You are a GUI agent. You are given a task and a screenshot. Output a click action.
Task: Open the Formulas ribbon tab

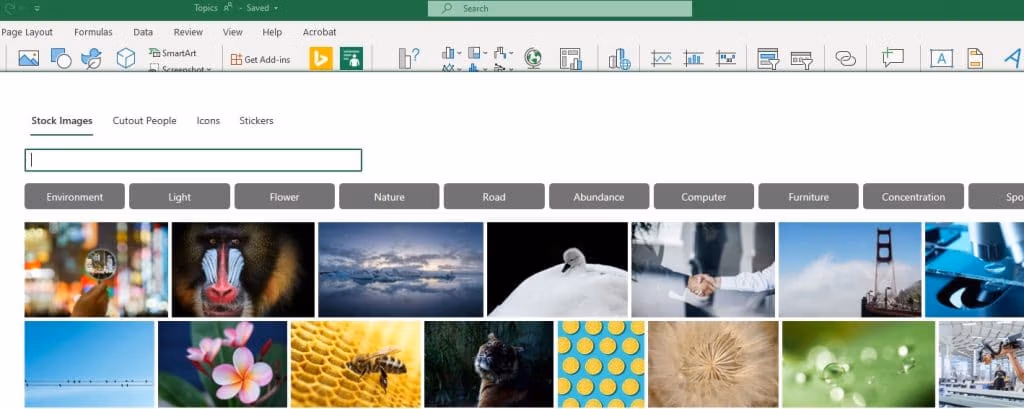pyautogui.click(x=93, y=32)
